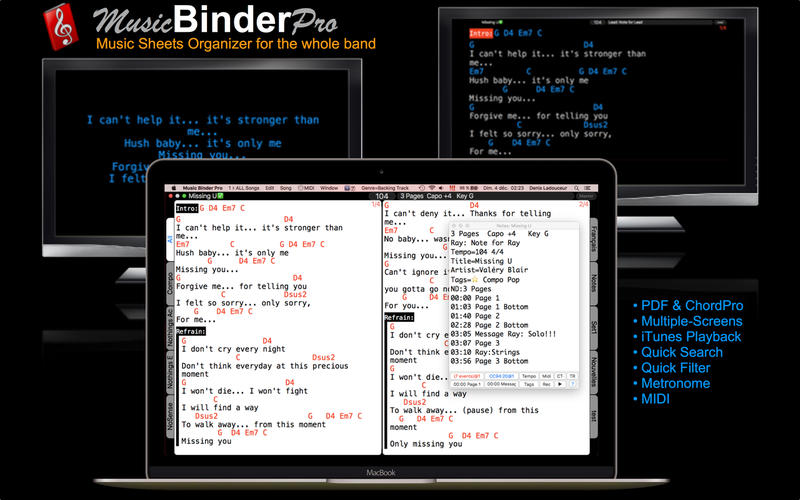Select the Français tab on right edge
Screen dimensions: 800x500
coord(593,239)
